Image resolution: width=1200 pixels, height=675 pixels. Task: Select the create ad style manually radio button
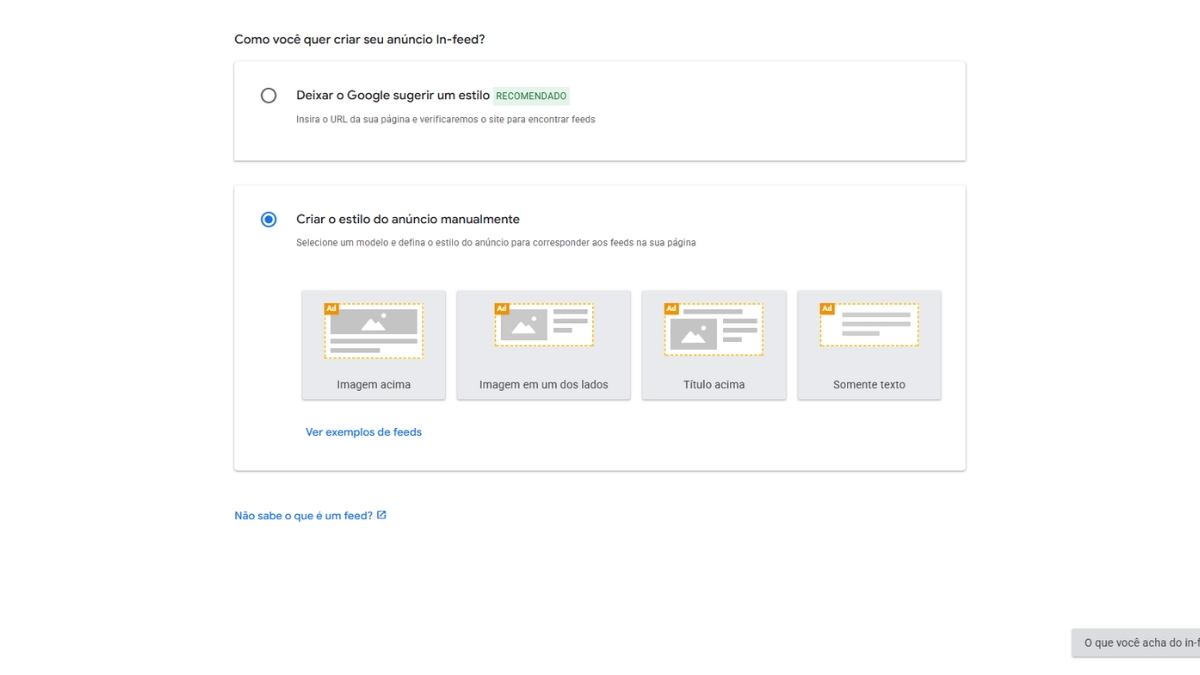268,219
